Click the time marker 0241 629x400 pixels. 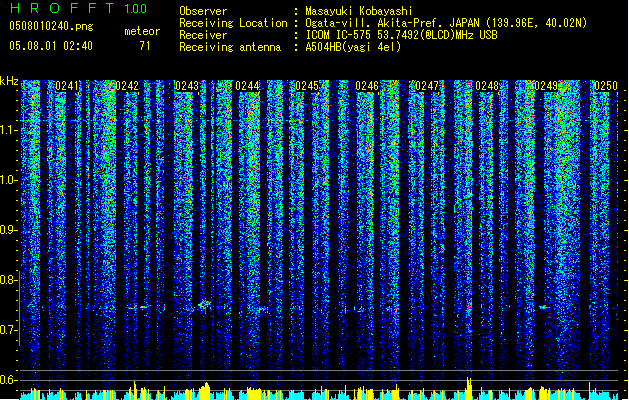click(67, 86)
